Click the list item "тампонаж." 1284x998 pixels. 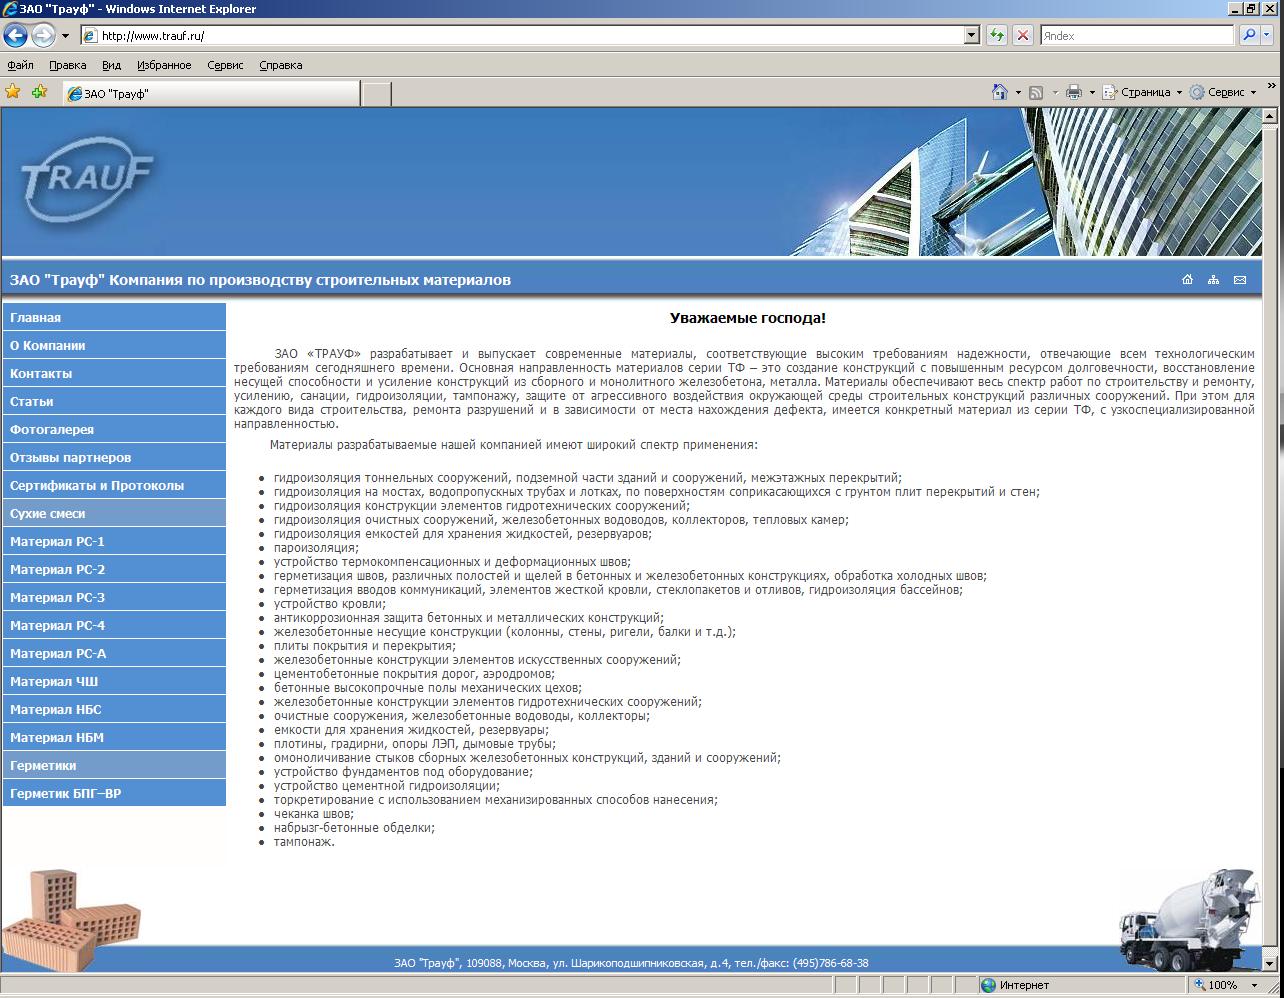pos(304,842)
